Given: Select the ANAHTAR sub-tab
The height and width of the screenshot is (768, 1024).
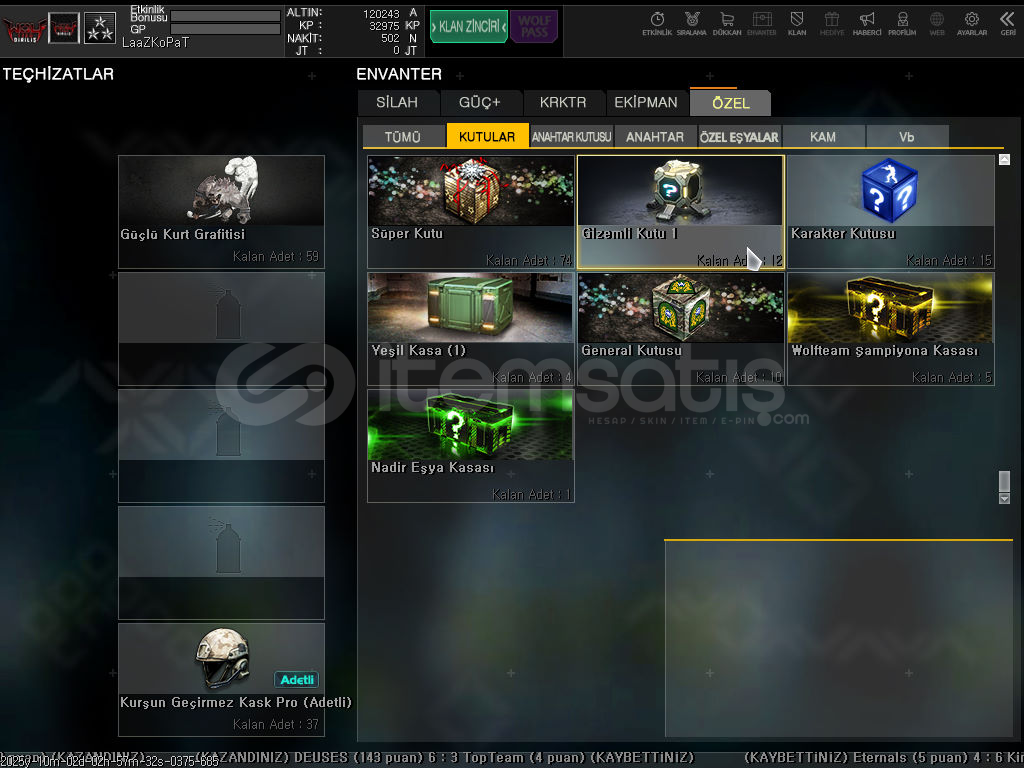Looking at the screenshot, I should click(655, 136).
